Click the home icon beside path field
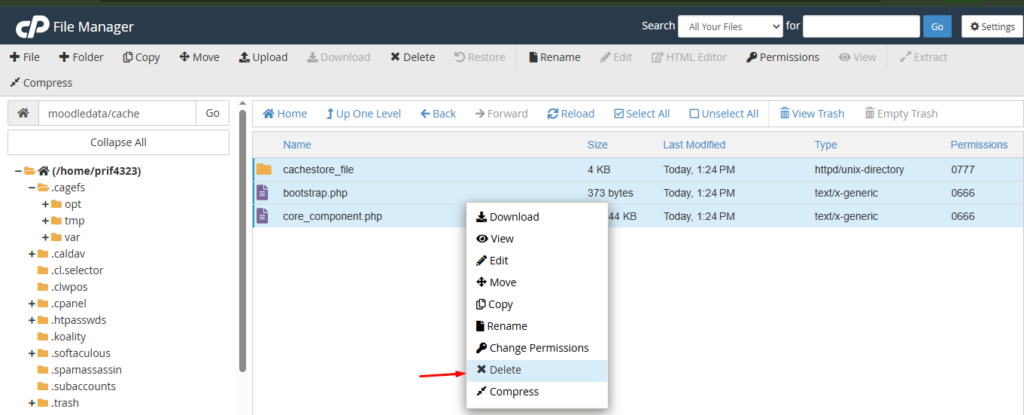1024x415 pixels. (23, 113)
